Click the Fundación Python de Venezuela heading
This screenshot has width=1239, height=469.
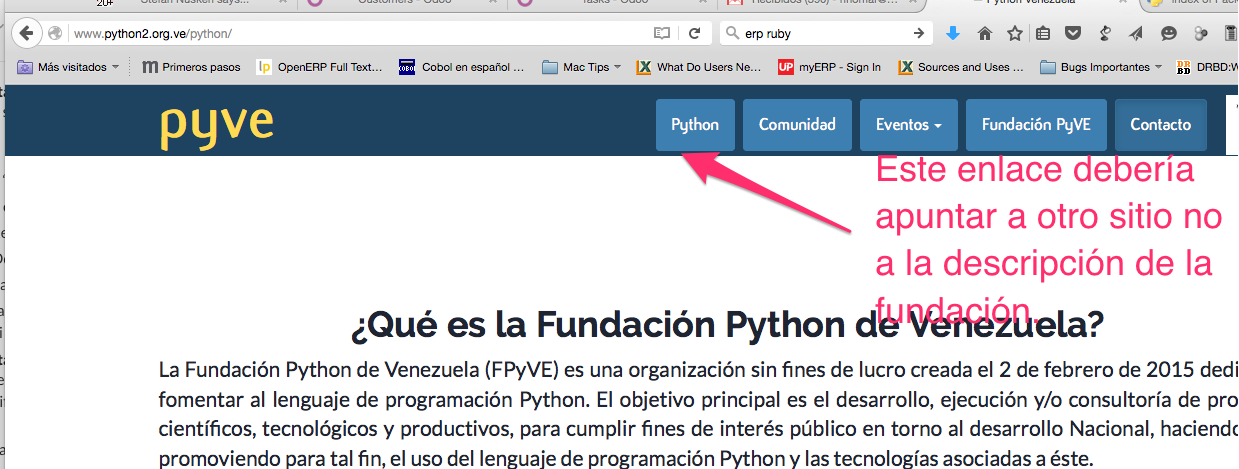click(727, 324)
